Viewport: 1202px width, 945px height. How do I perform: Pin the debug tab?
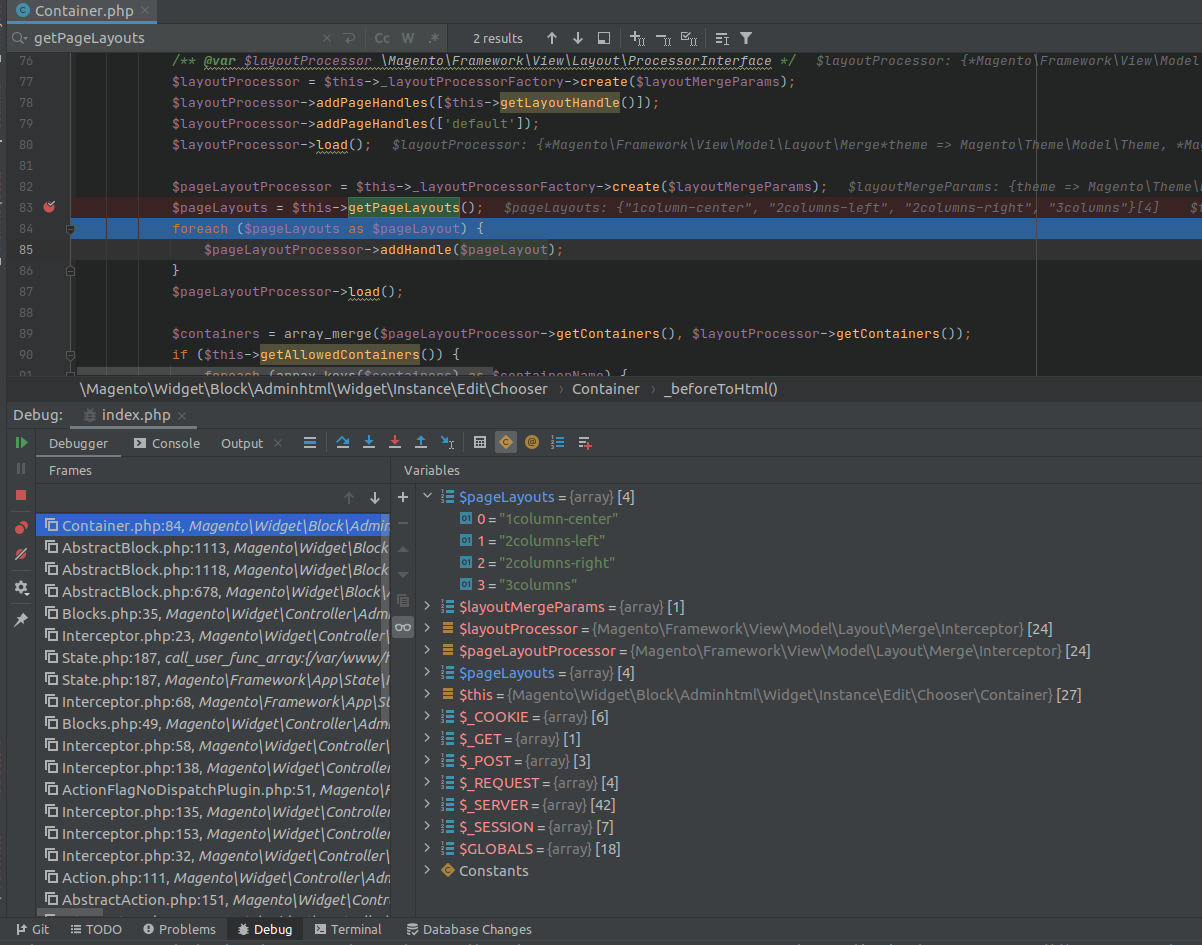pos(21,620)
